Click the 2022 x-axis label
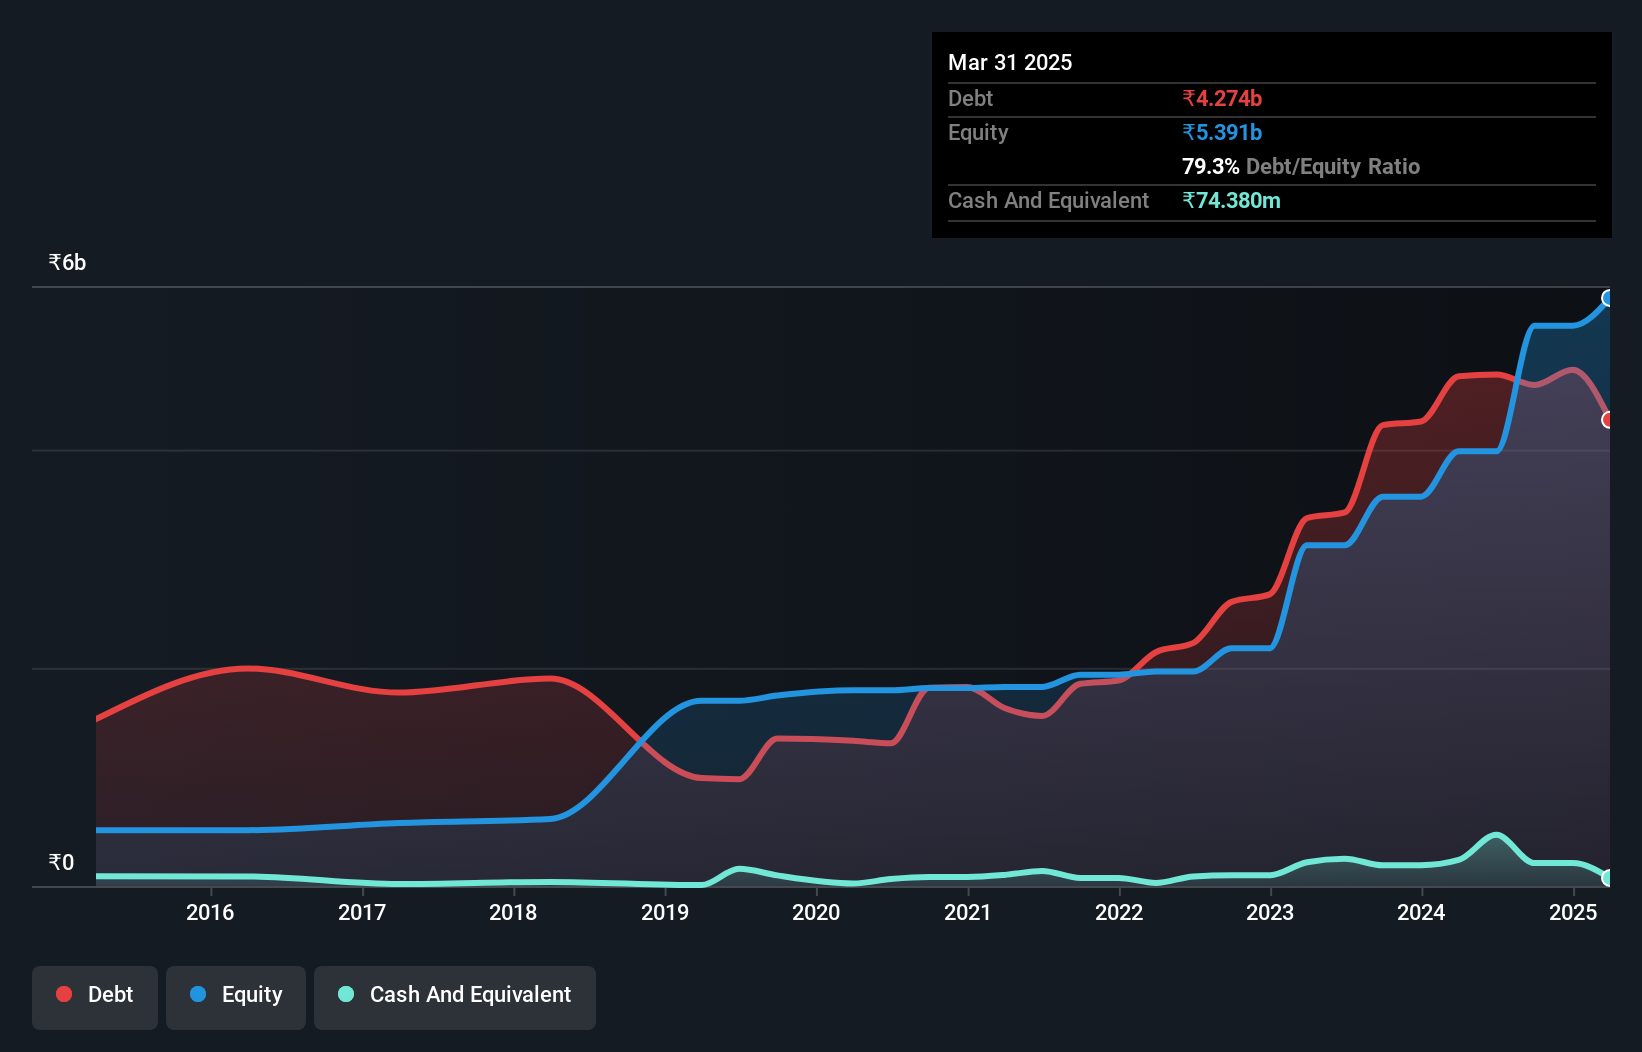1642x1052 pixels. pos(1119,912)
